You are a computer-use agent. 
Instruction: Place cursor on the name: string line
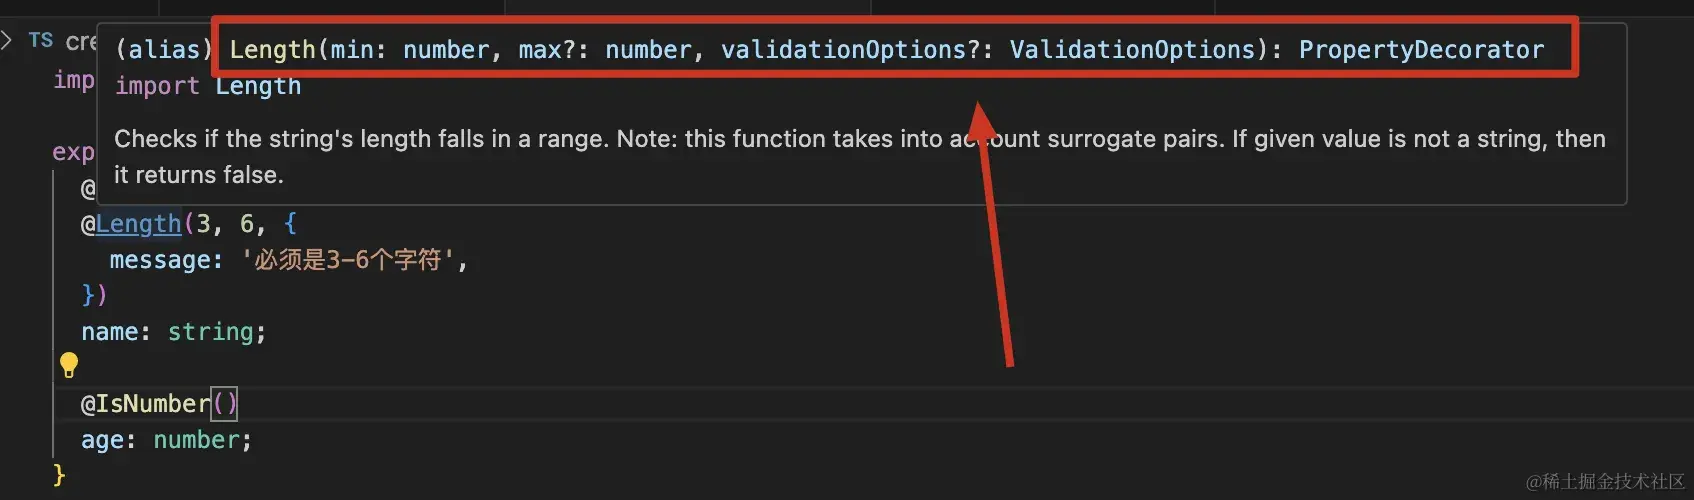174,332
